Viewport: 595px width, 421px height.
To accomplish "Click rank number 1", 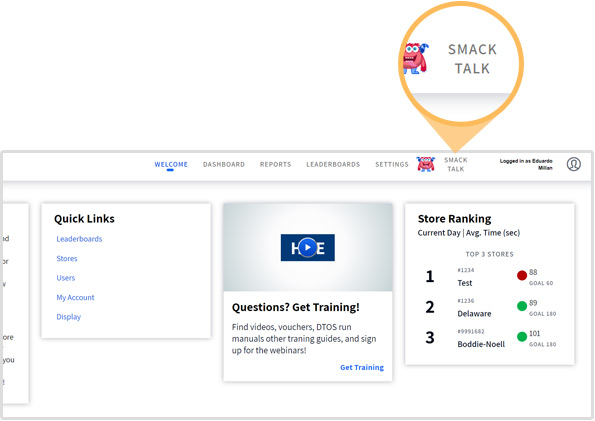I will point(430,276).
